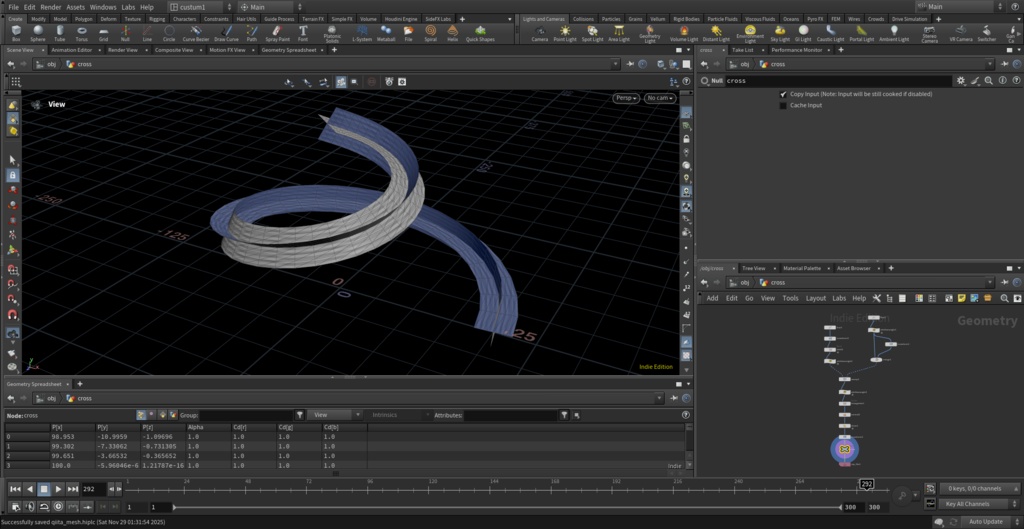
Task: Select the Helix shelf tool
Action: (x=453, y=33)
